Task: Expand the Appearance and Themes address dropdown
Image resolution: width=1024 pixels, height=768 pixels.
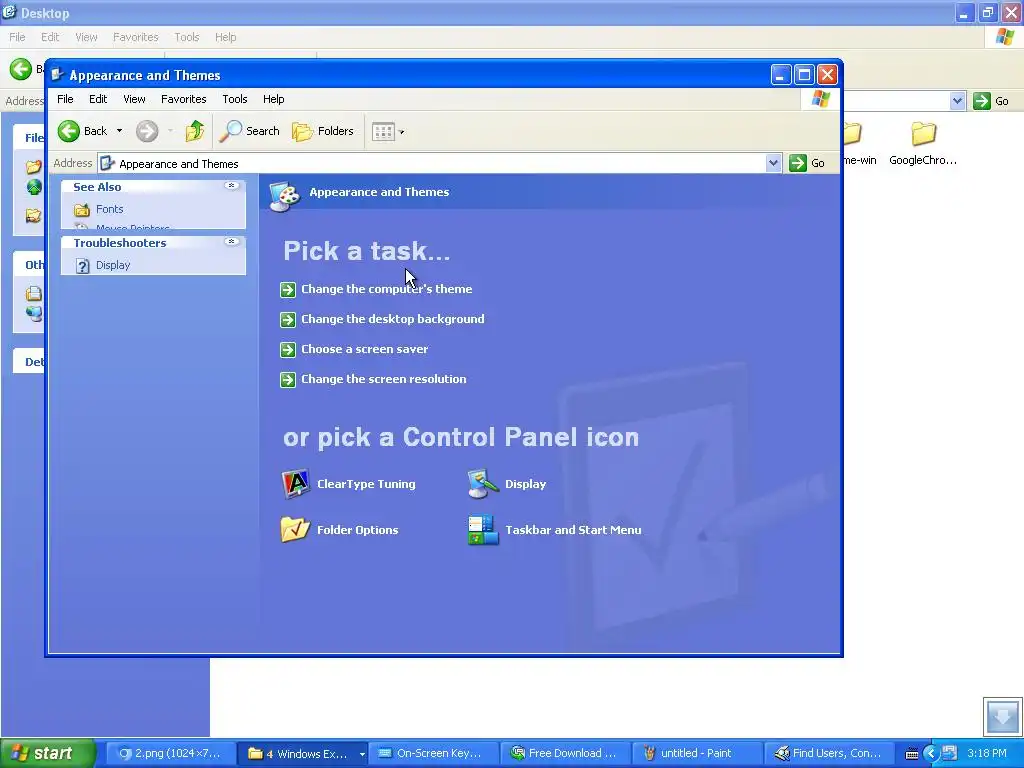Action: coord(773,163)
